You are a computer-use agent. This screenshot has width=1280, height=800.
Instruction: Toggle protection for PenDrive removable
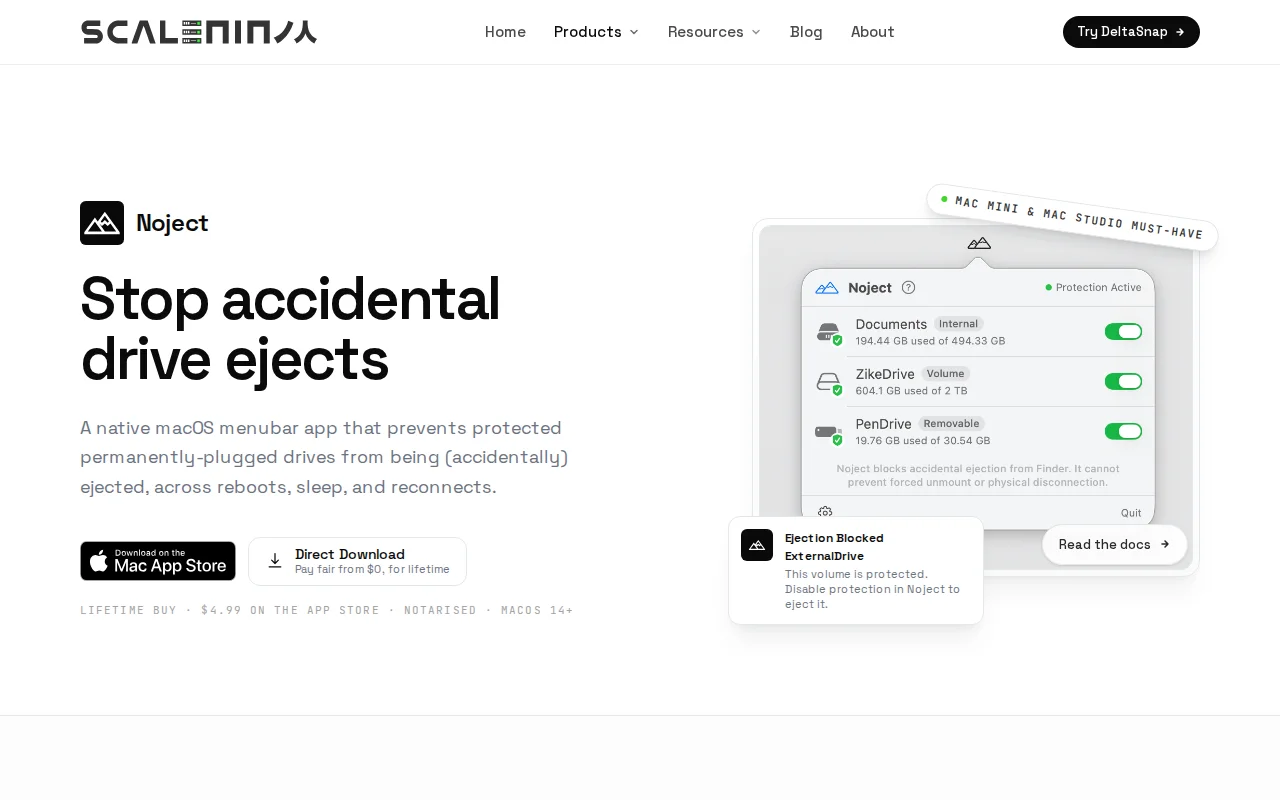click(1123, 431)
